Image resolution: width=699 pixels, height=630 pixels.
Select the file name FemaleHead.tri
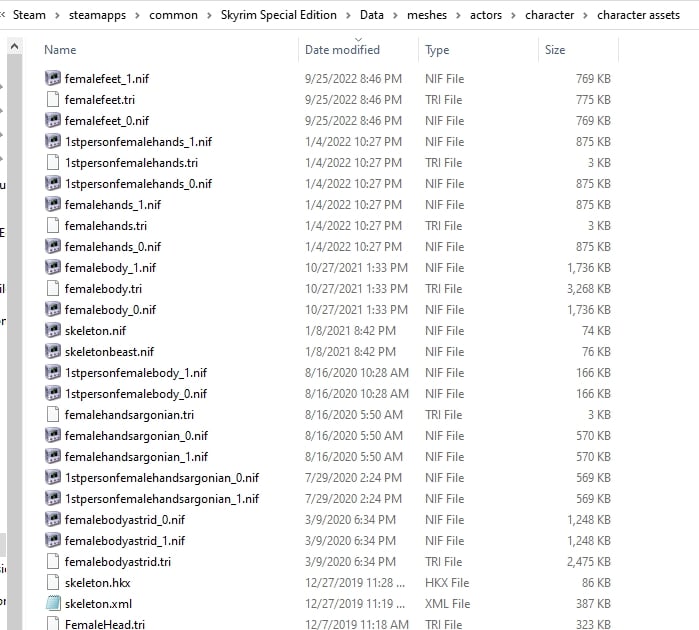(105, 624)
